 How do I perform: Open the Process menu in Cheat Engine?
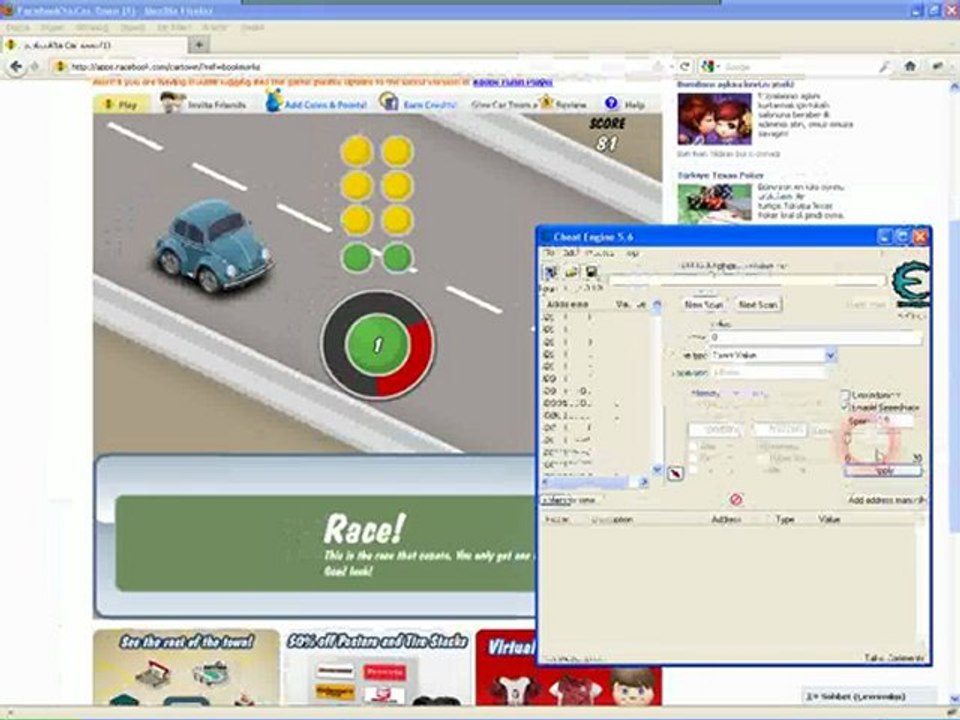(x=598, y=253)
